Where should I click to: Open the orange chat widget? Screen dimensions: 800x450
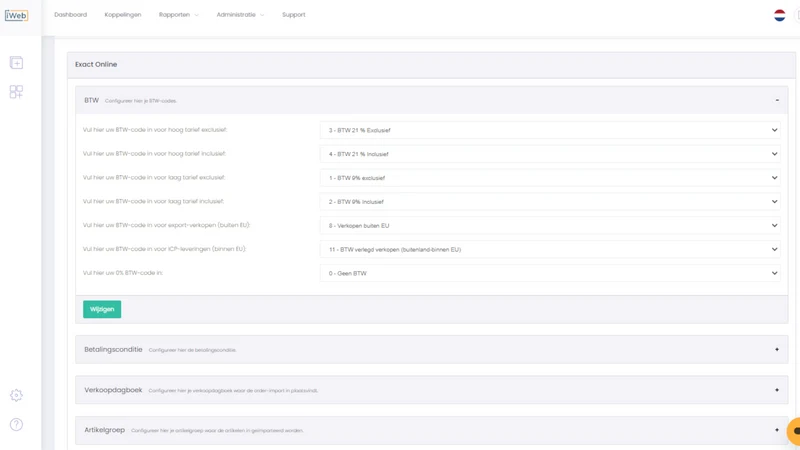(794, 431)
